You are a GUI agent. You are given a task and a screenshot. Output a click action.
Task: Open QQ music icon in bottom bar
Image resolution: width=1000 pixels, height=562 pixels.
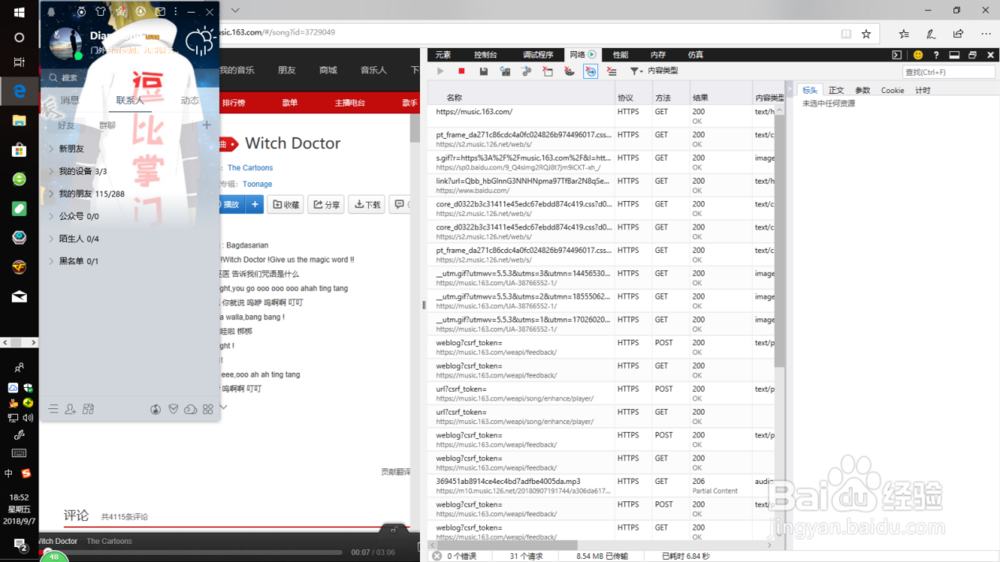click(x=156, y=410)
